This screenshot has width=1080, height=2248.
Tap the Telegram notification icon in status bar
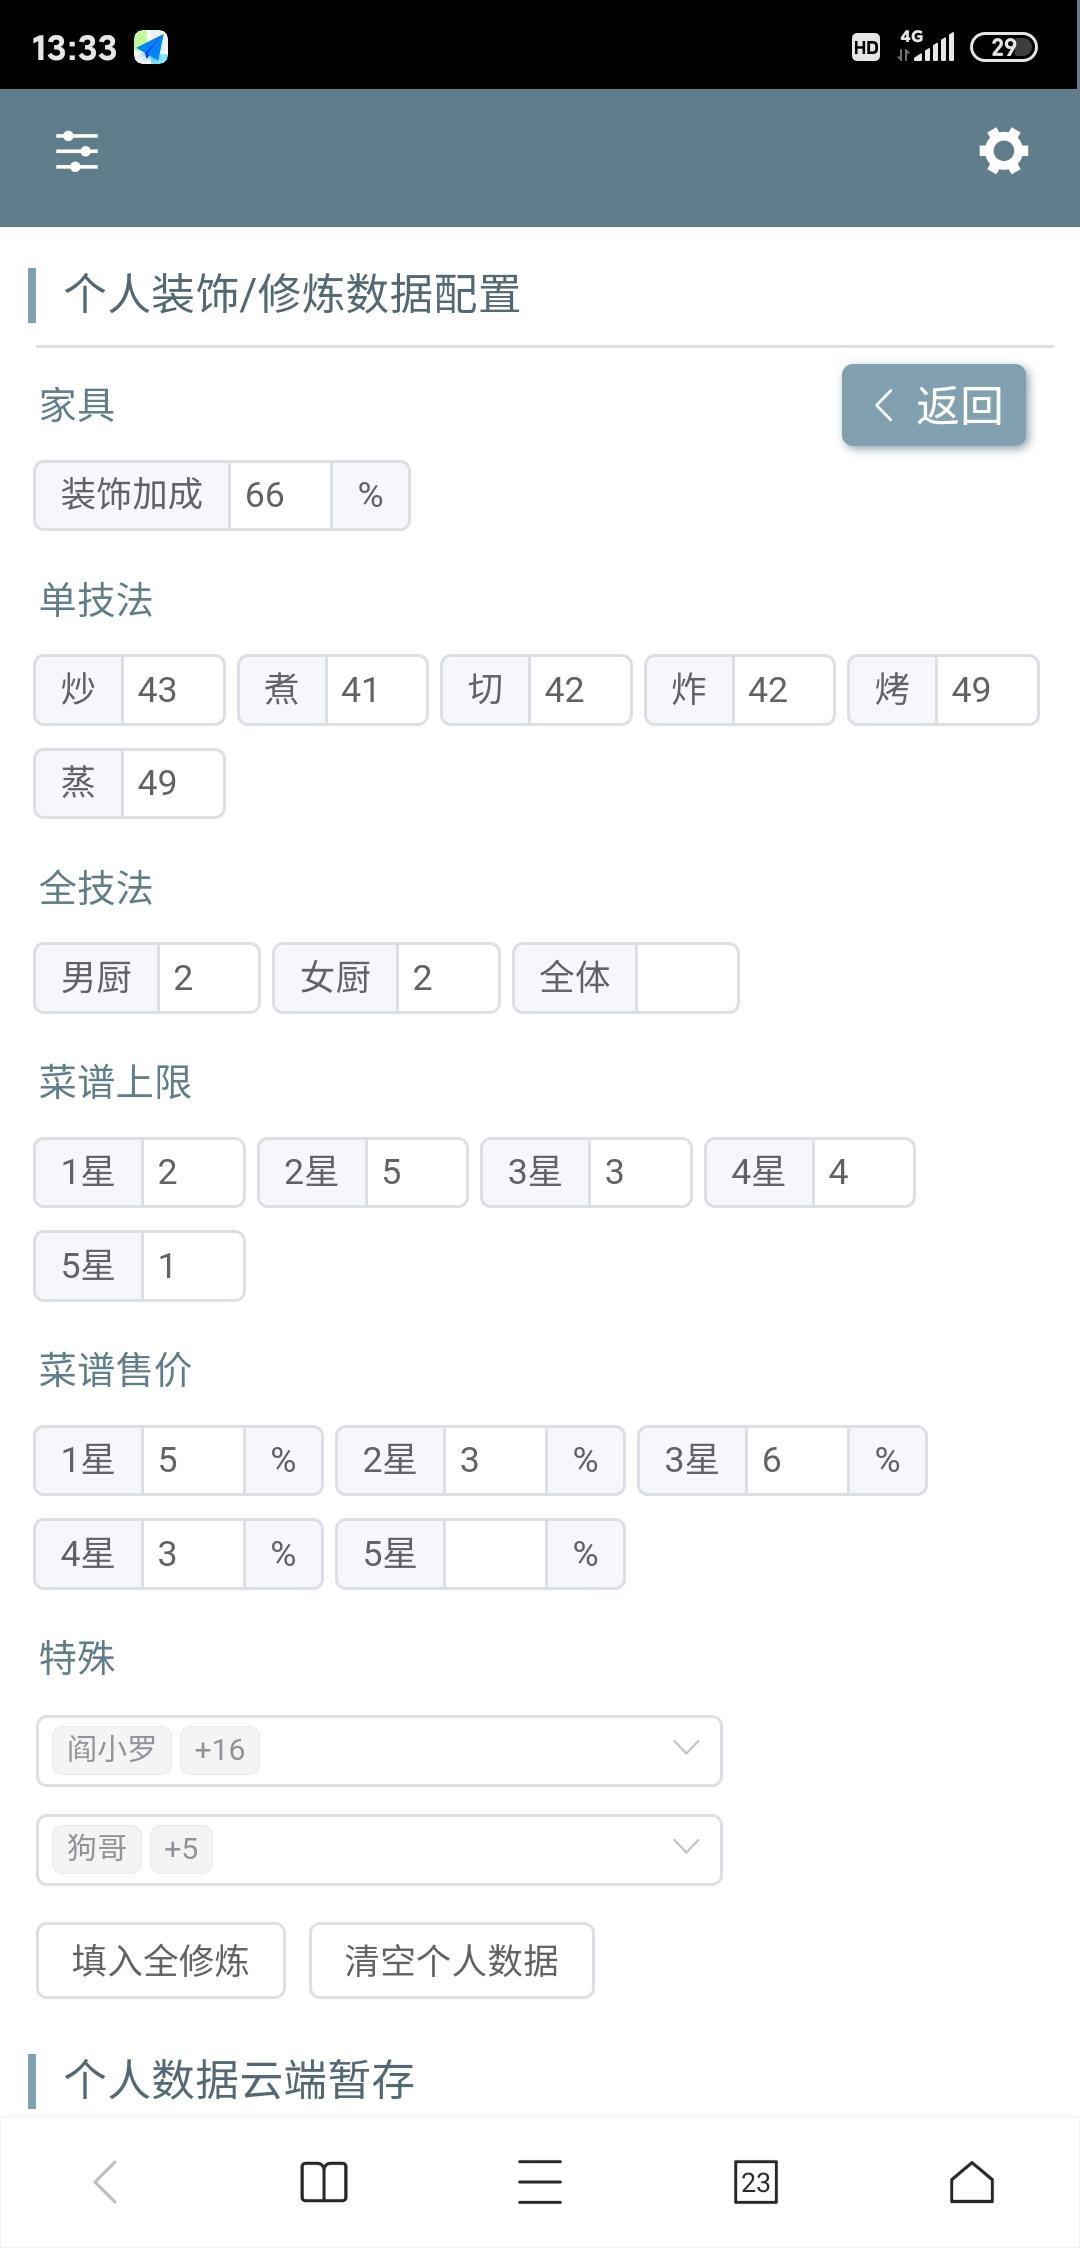[x=151, y=47]
